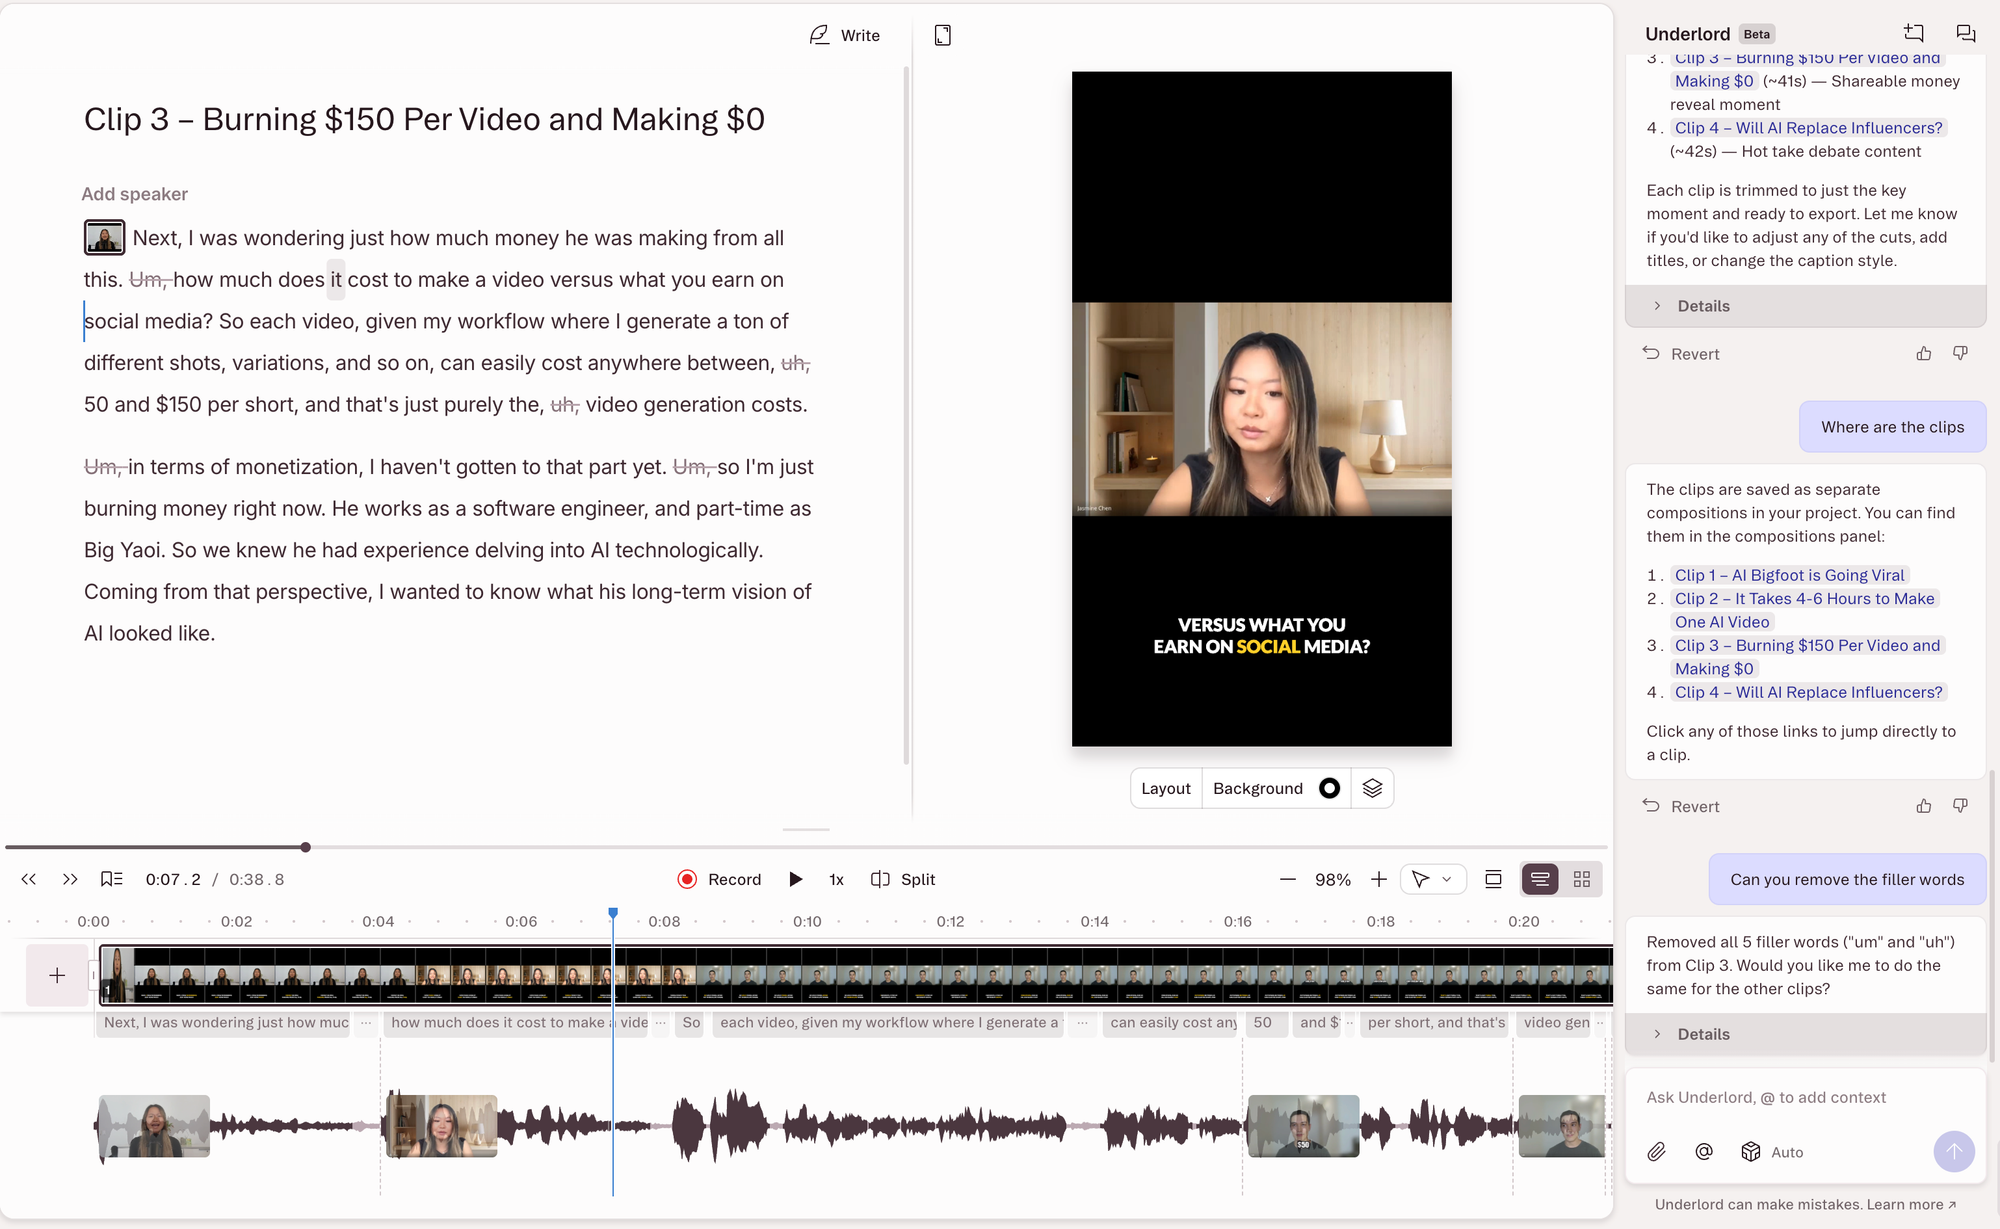Open the Layout options
This screenshot has width=2000, height=1229.
(x=1166, y=788)
